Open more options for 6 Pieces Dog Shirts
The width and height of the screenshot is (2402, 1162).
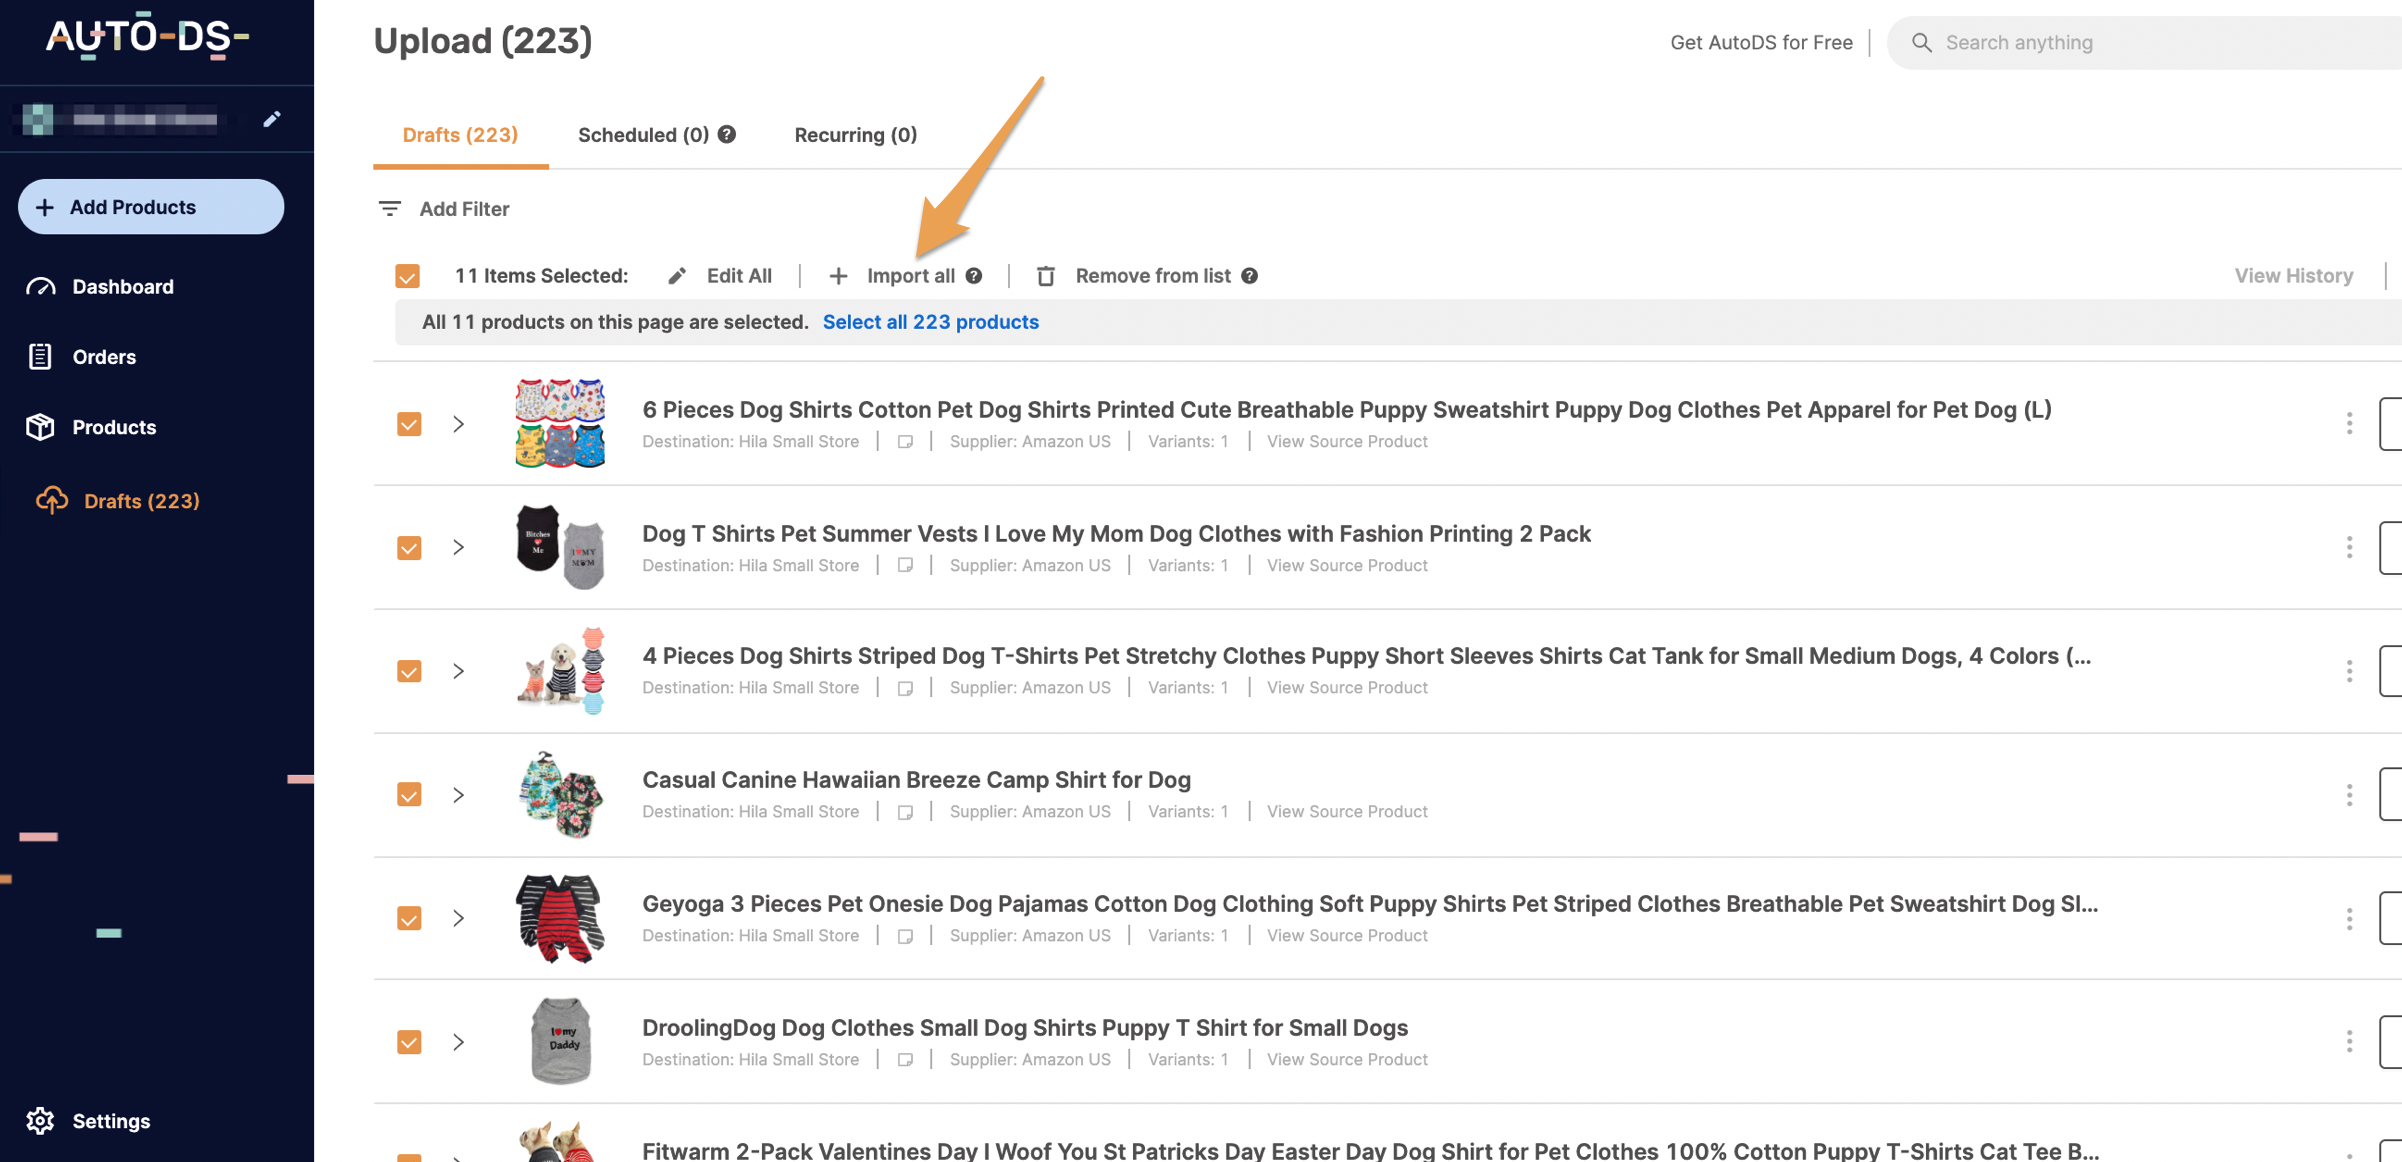2349,424
